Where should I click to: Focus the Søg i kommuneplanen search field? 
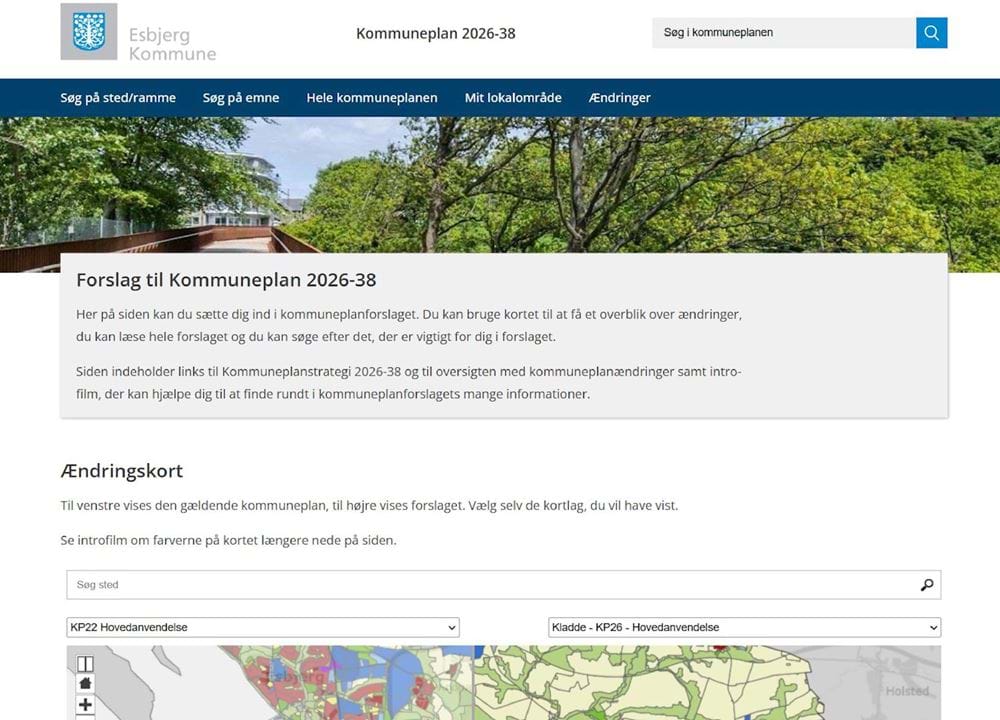point(783,33)
